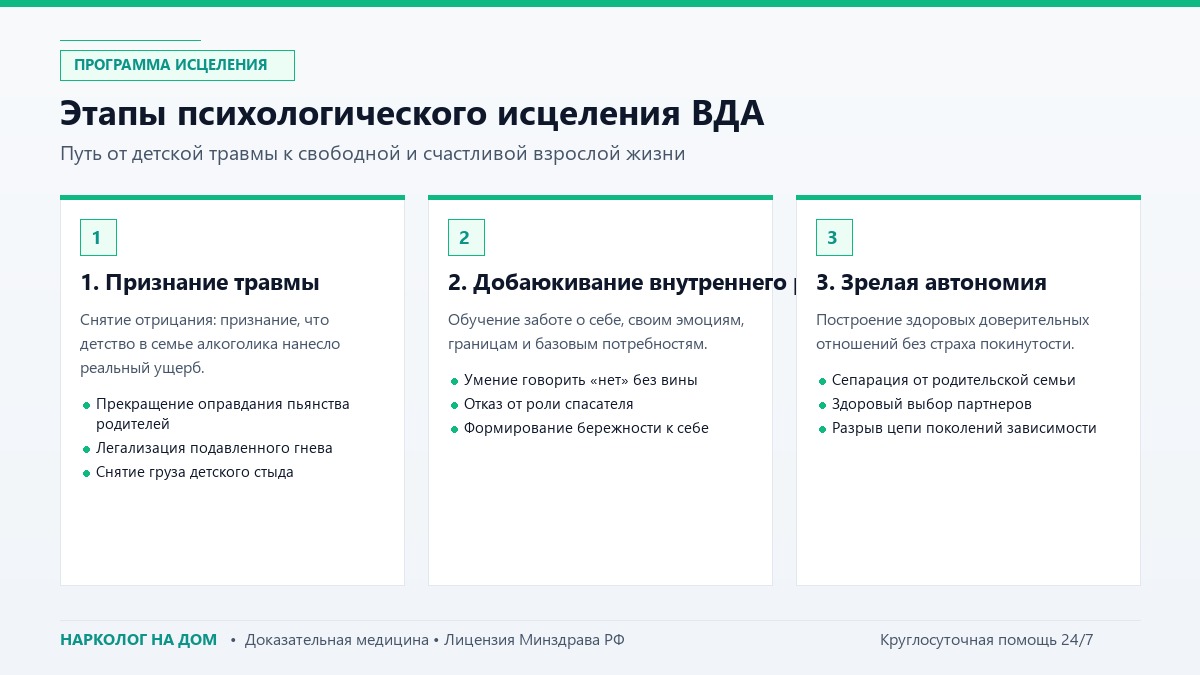The image size is (1200, 675).
Task: Click paragraph Обучение заботе о себе
Action: (597, 332)
